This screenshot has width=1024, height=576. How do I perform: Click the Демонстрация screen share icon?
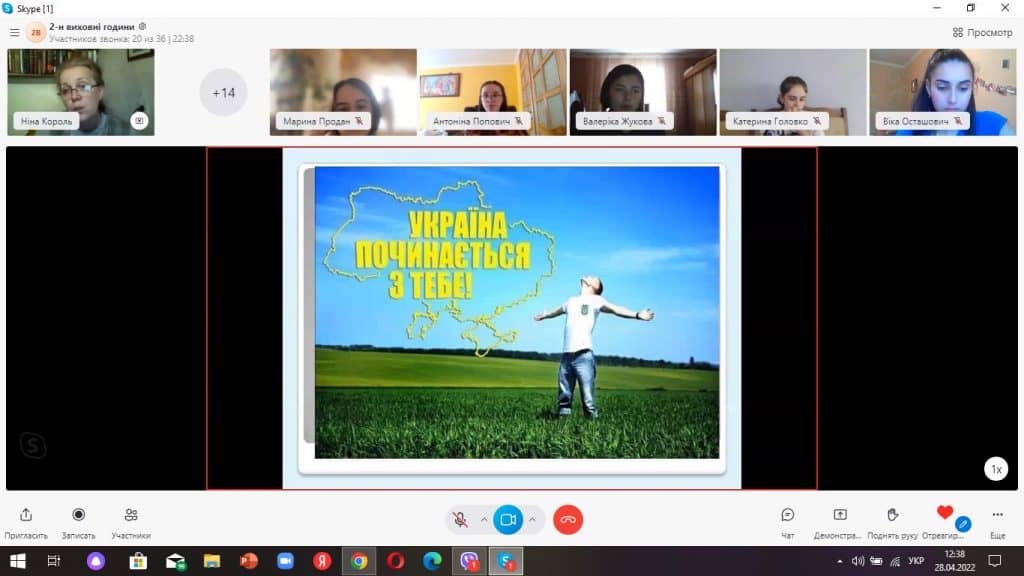[x=840, y=515]
